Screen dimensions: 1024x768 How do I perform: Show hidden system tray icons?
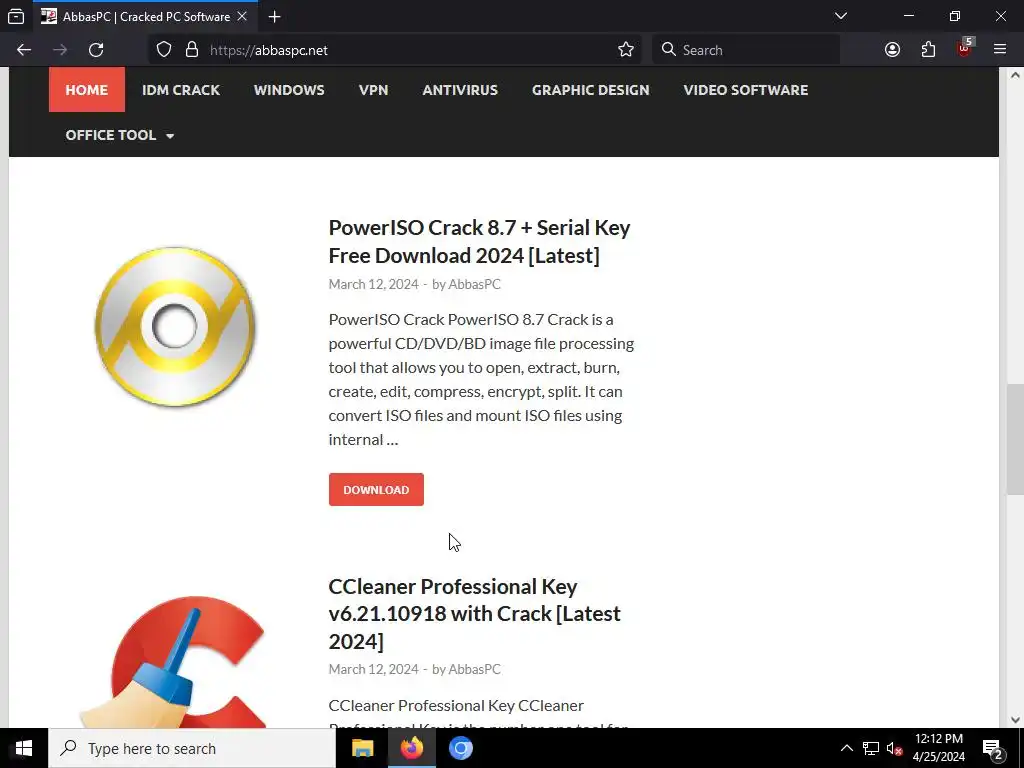coord(846,748)
